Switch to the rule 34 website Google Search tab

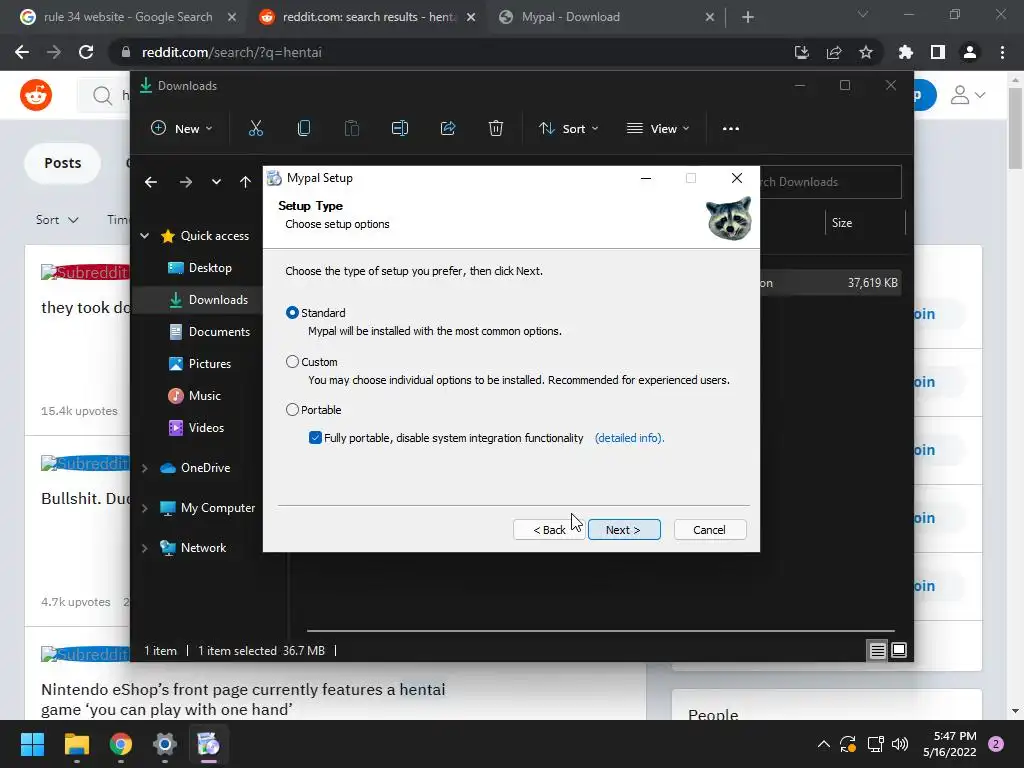pos(128,17)
